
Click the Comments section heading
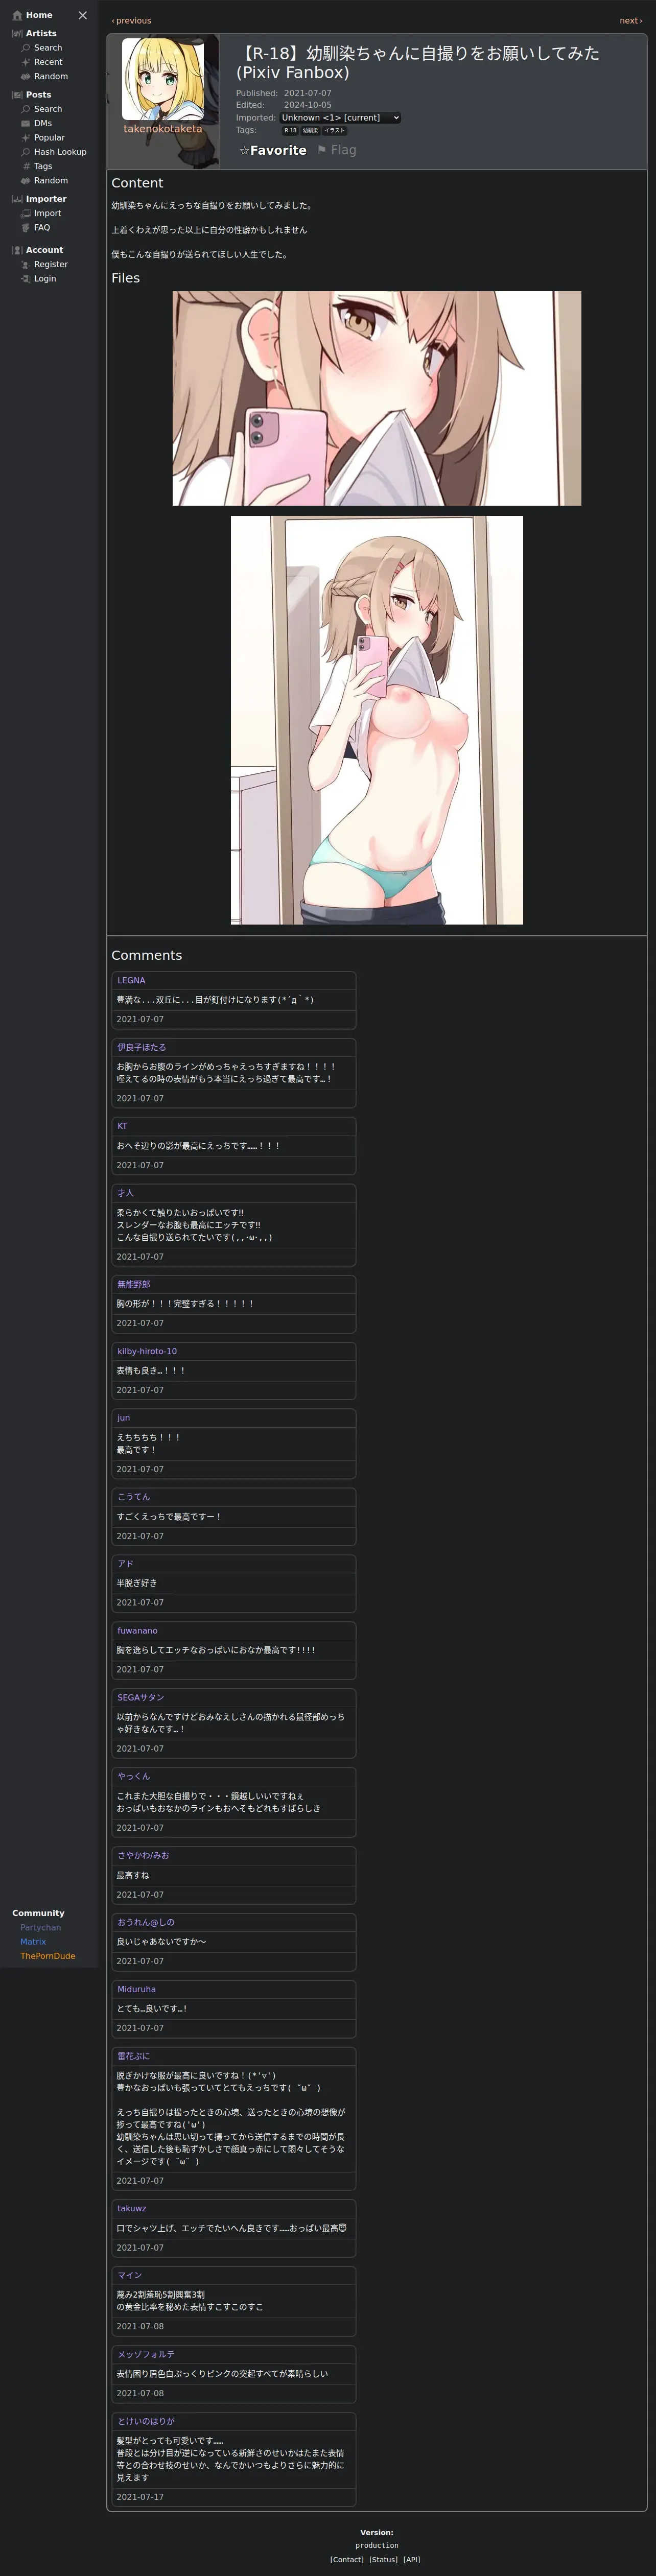[146, 956]
